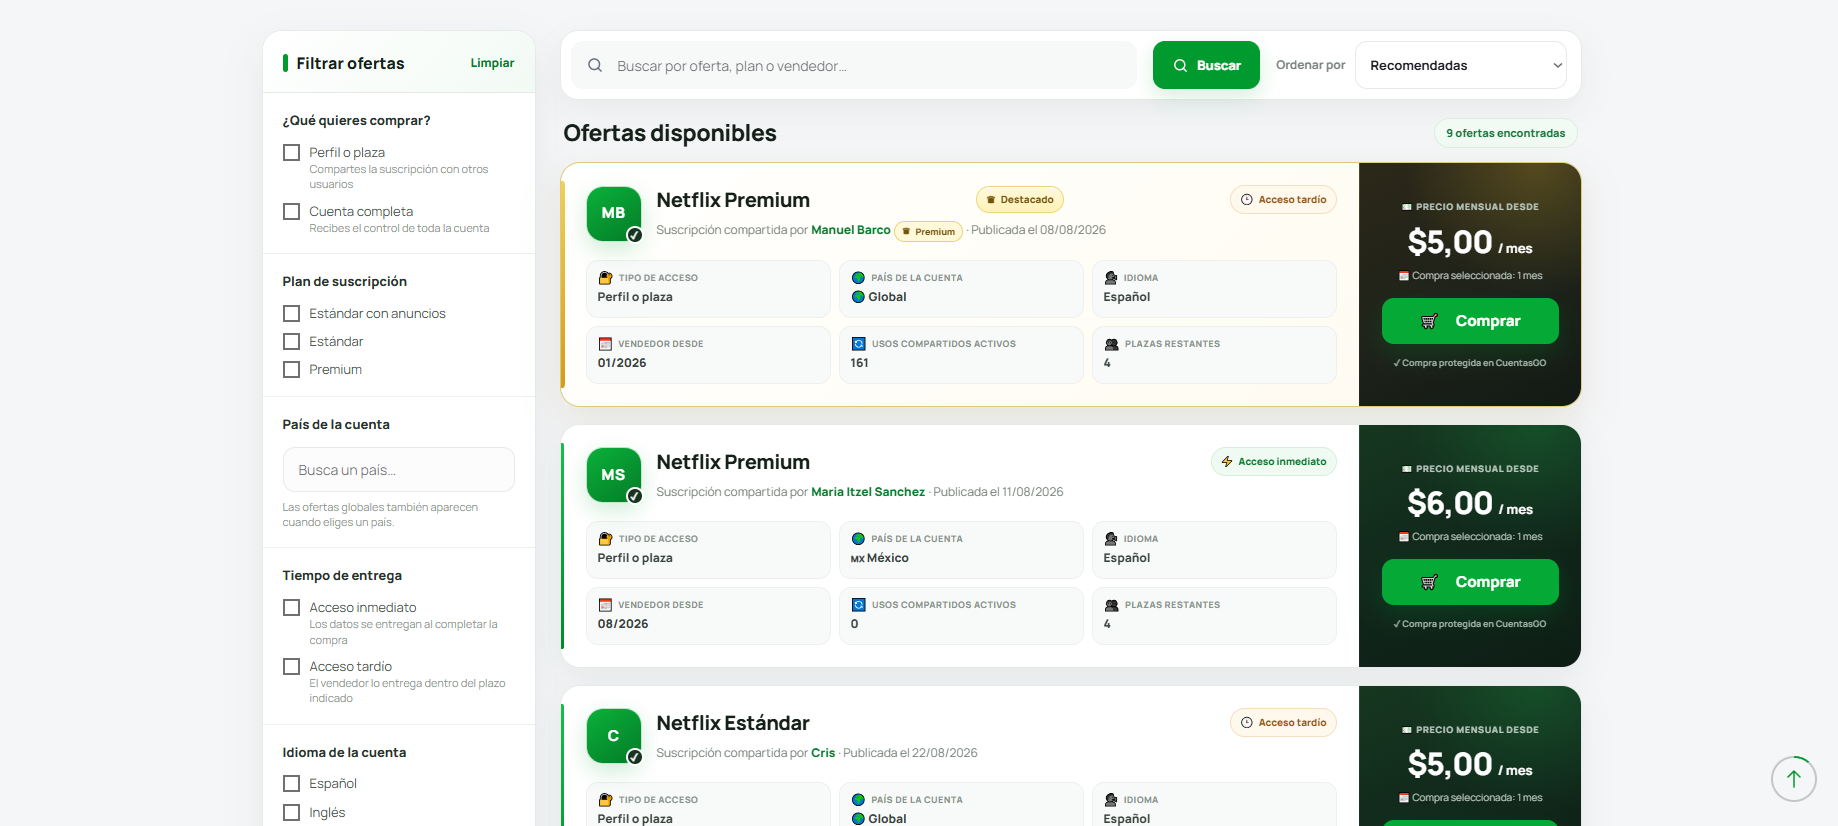Open seller Cris's profile link

click(823, 753)
